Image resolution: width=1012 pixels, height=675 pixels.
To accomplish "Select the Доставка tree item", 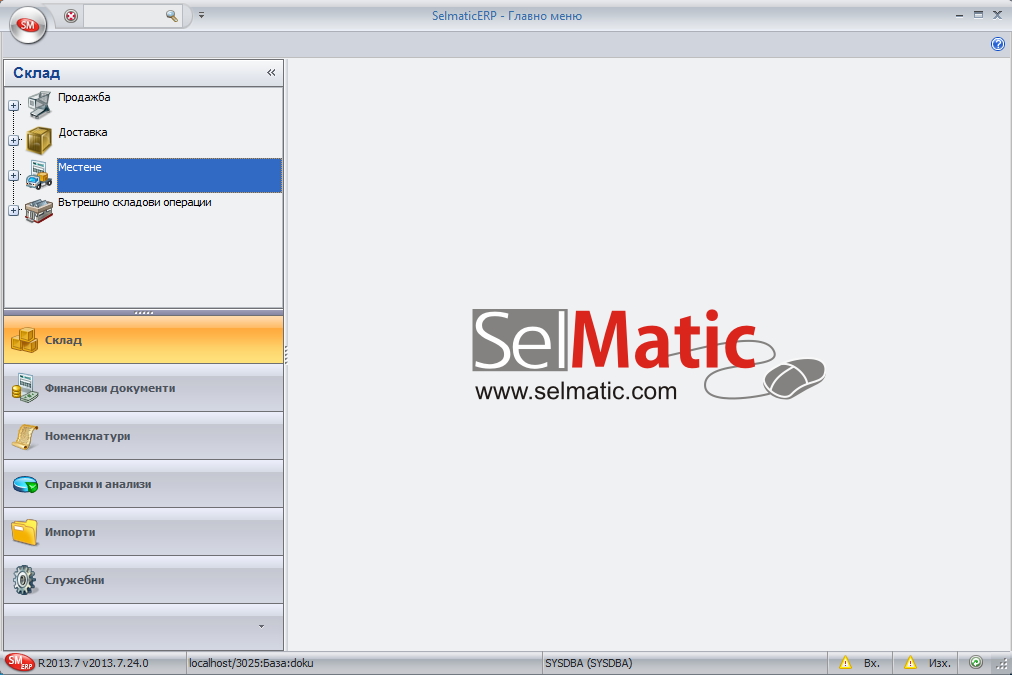I will [x=83, y=132].
